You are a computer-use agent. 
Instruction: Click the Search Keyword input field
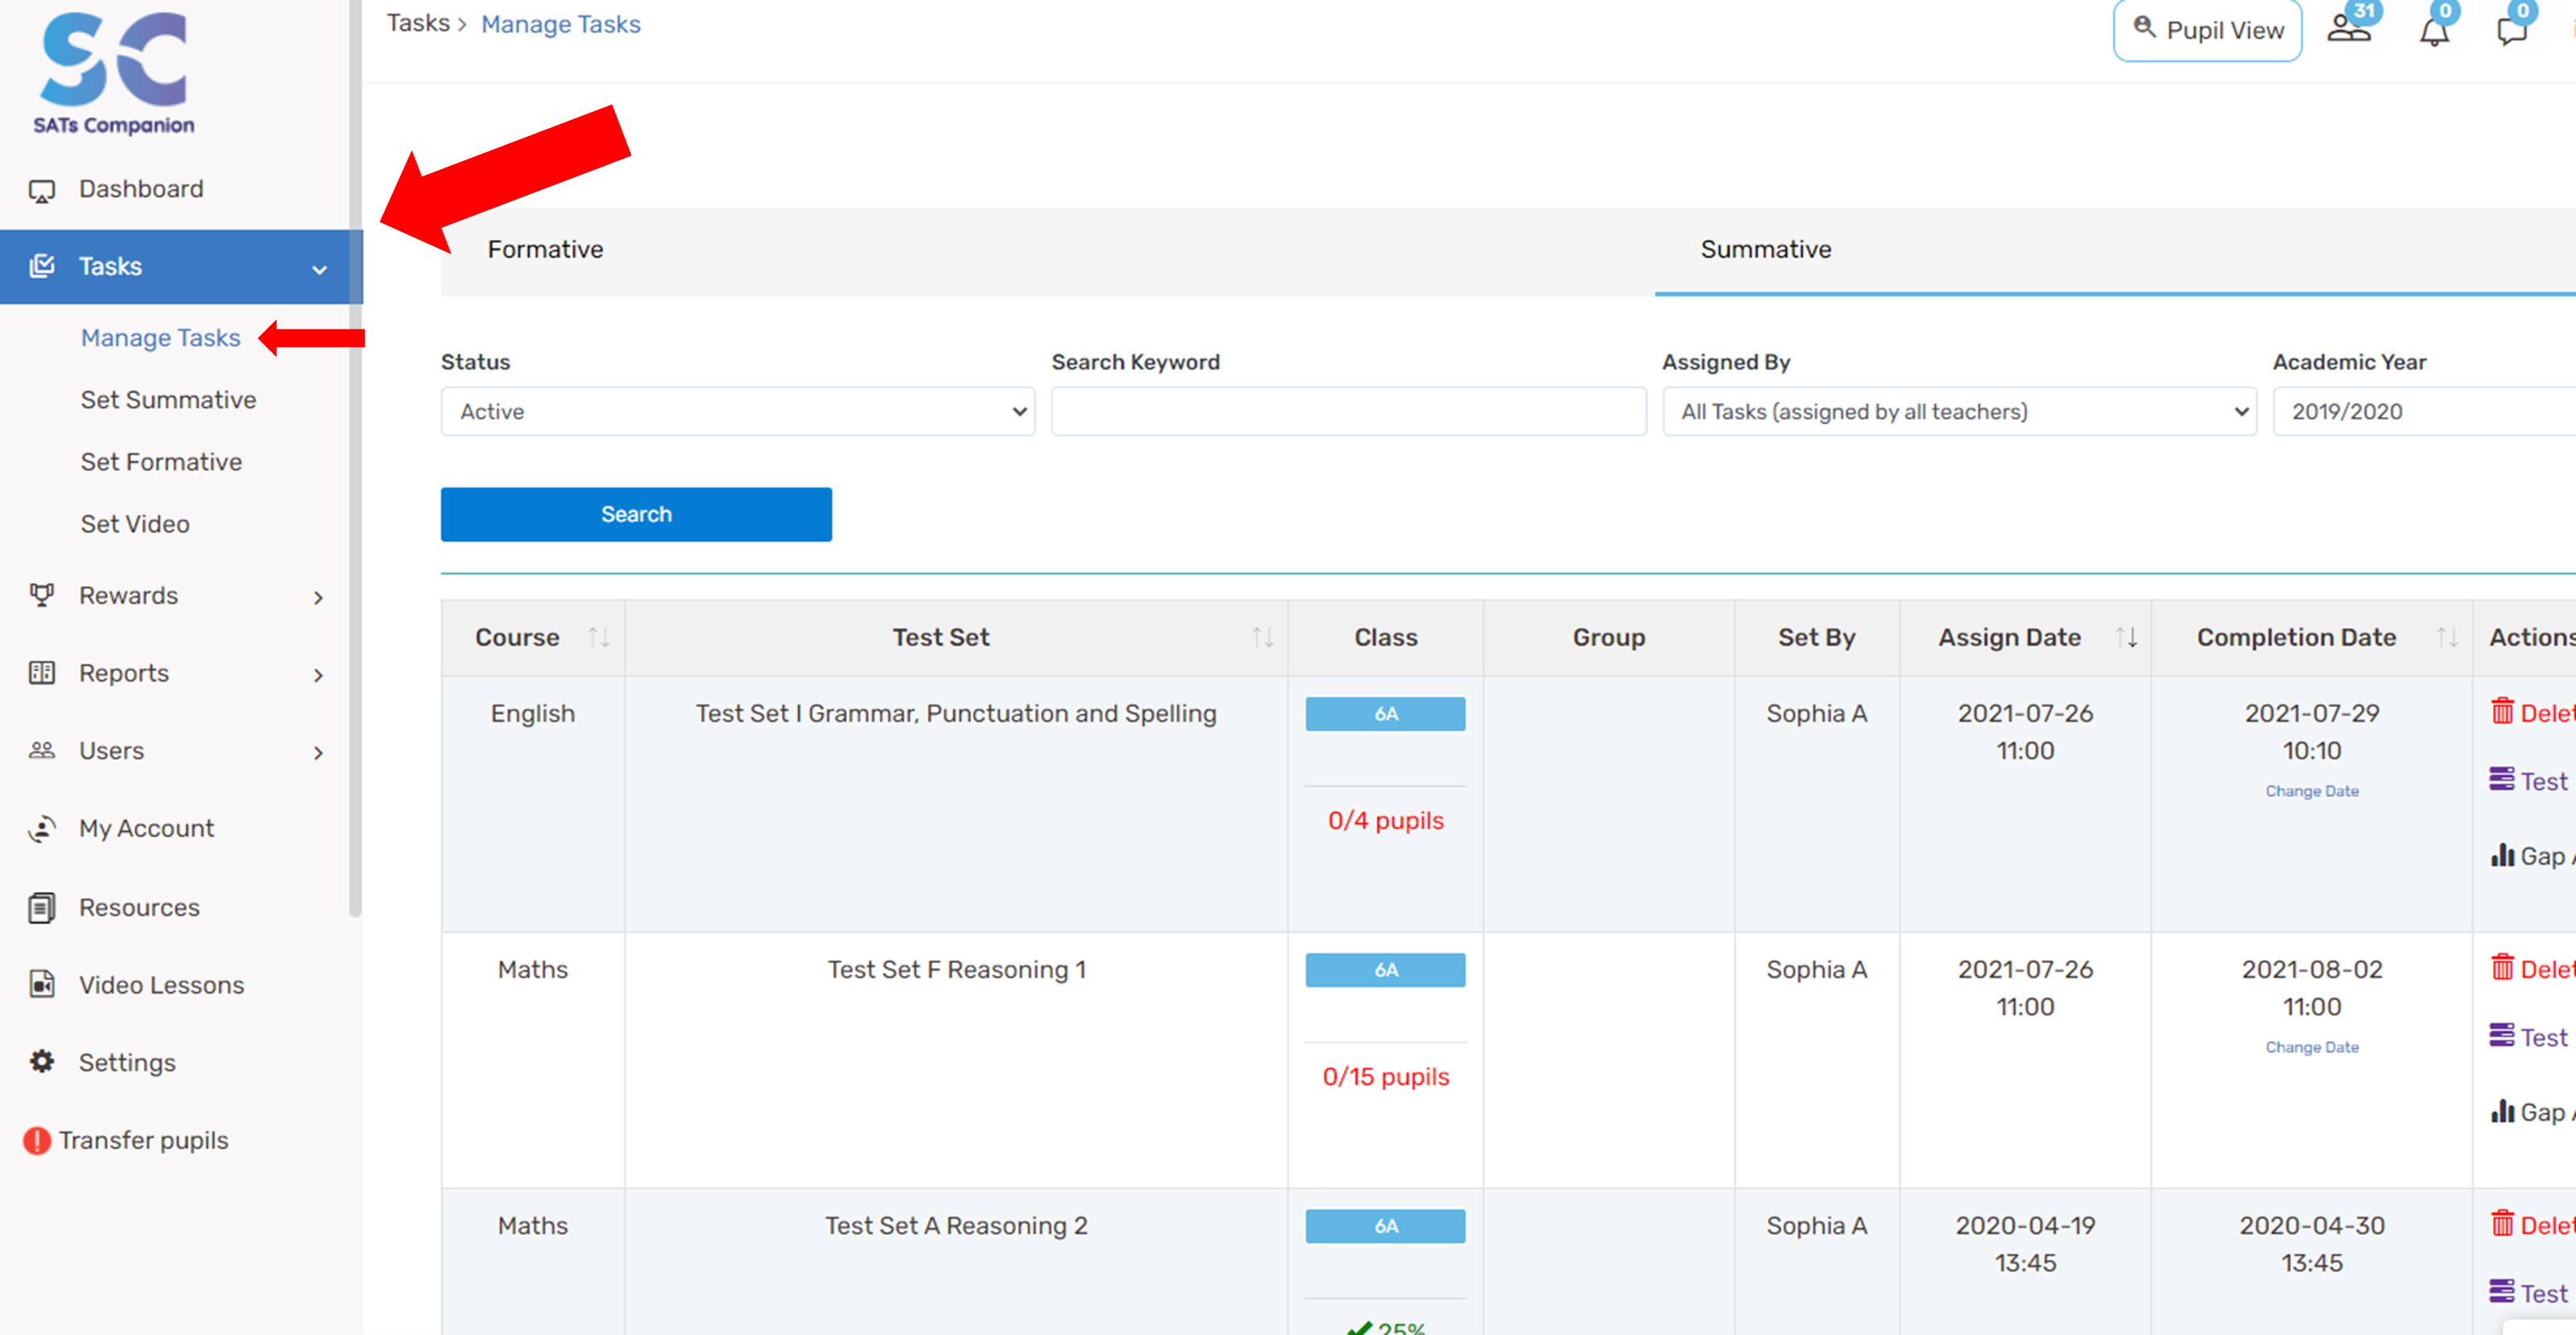point(1348,411)
